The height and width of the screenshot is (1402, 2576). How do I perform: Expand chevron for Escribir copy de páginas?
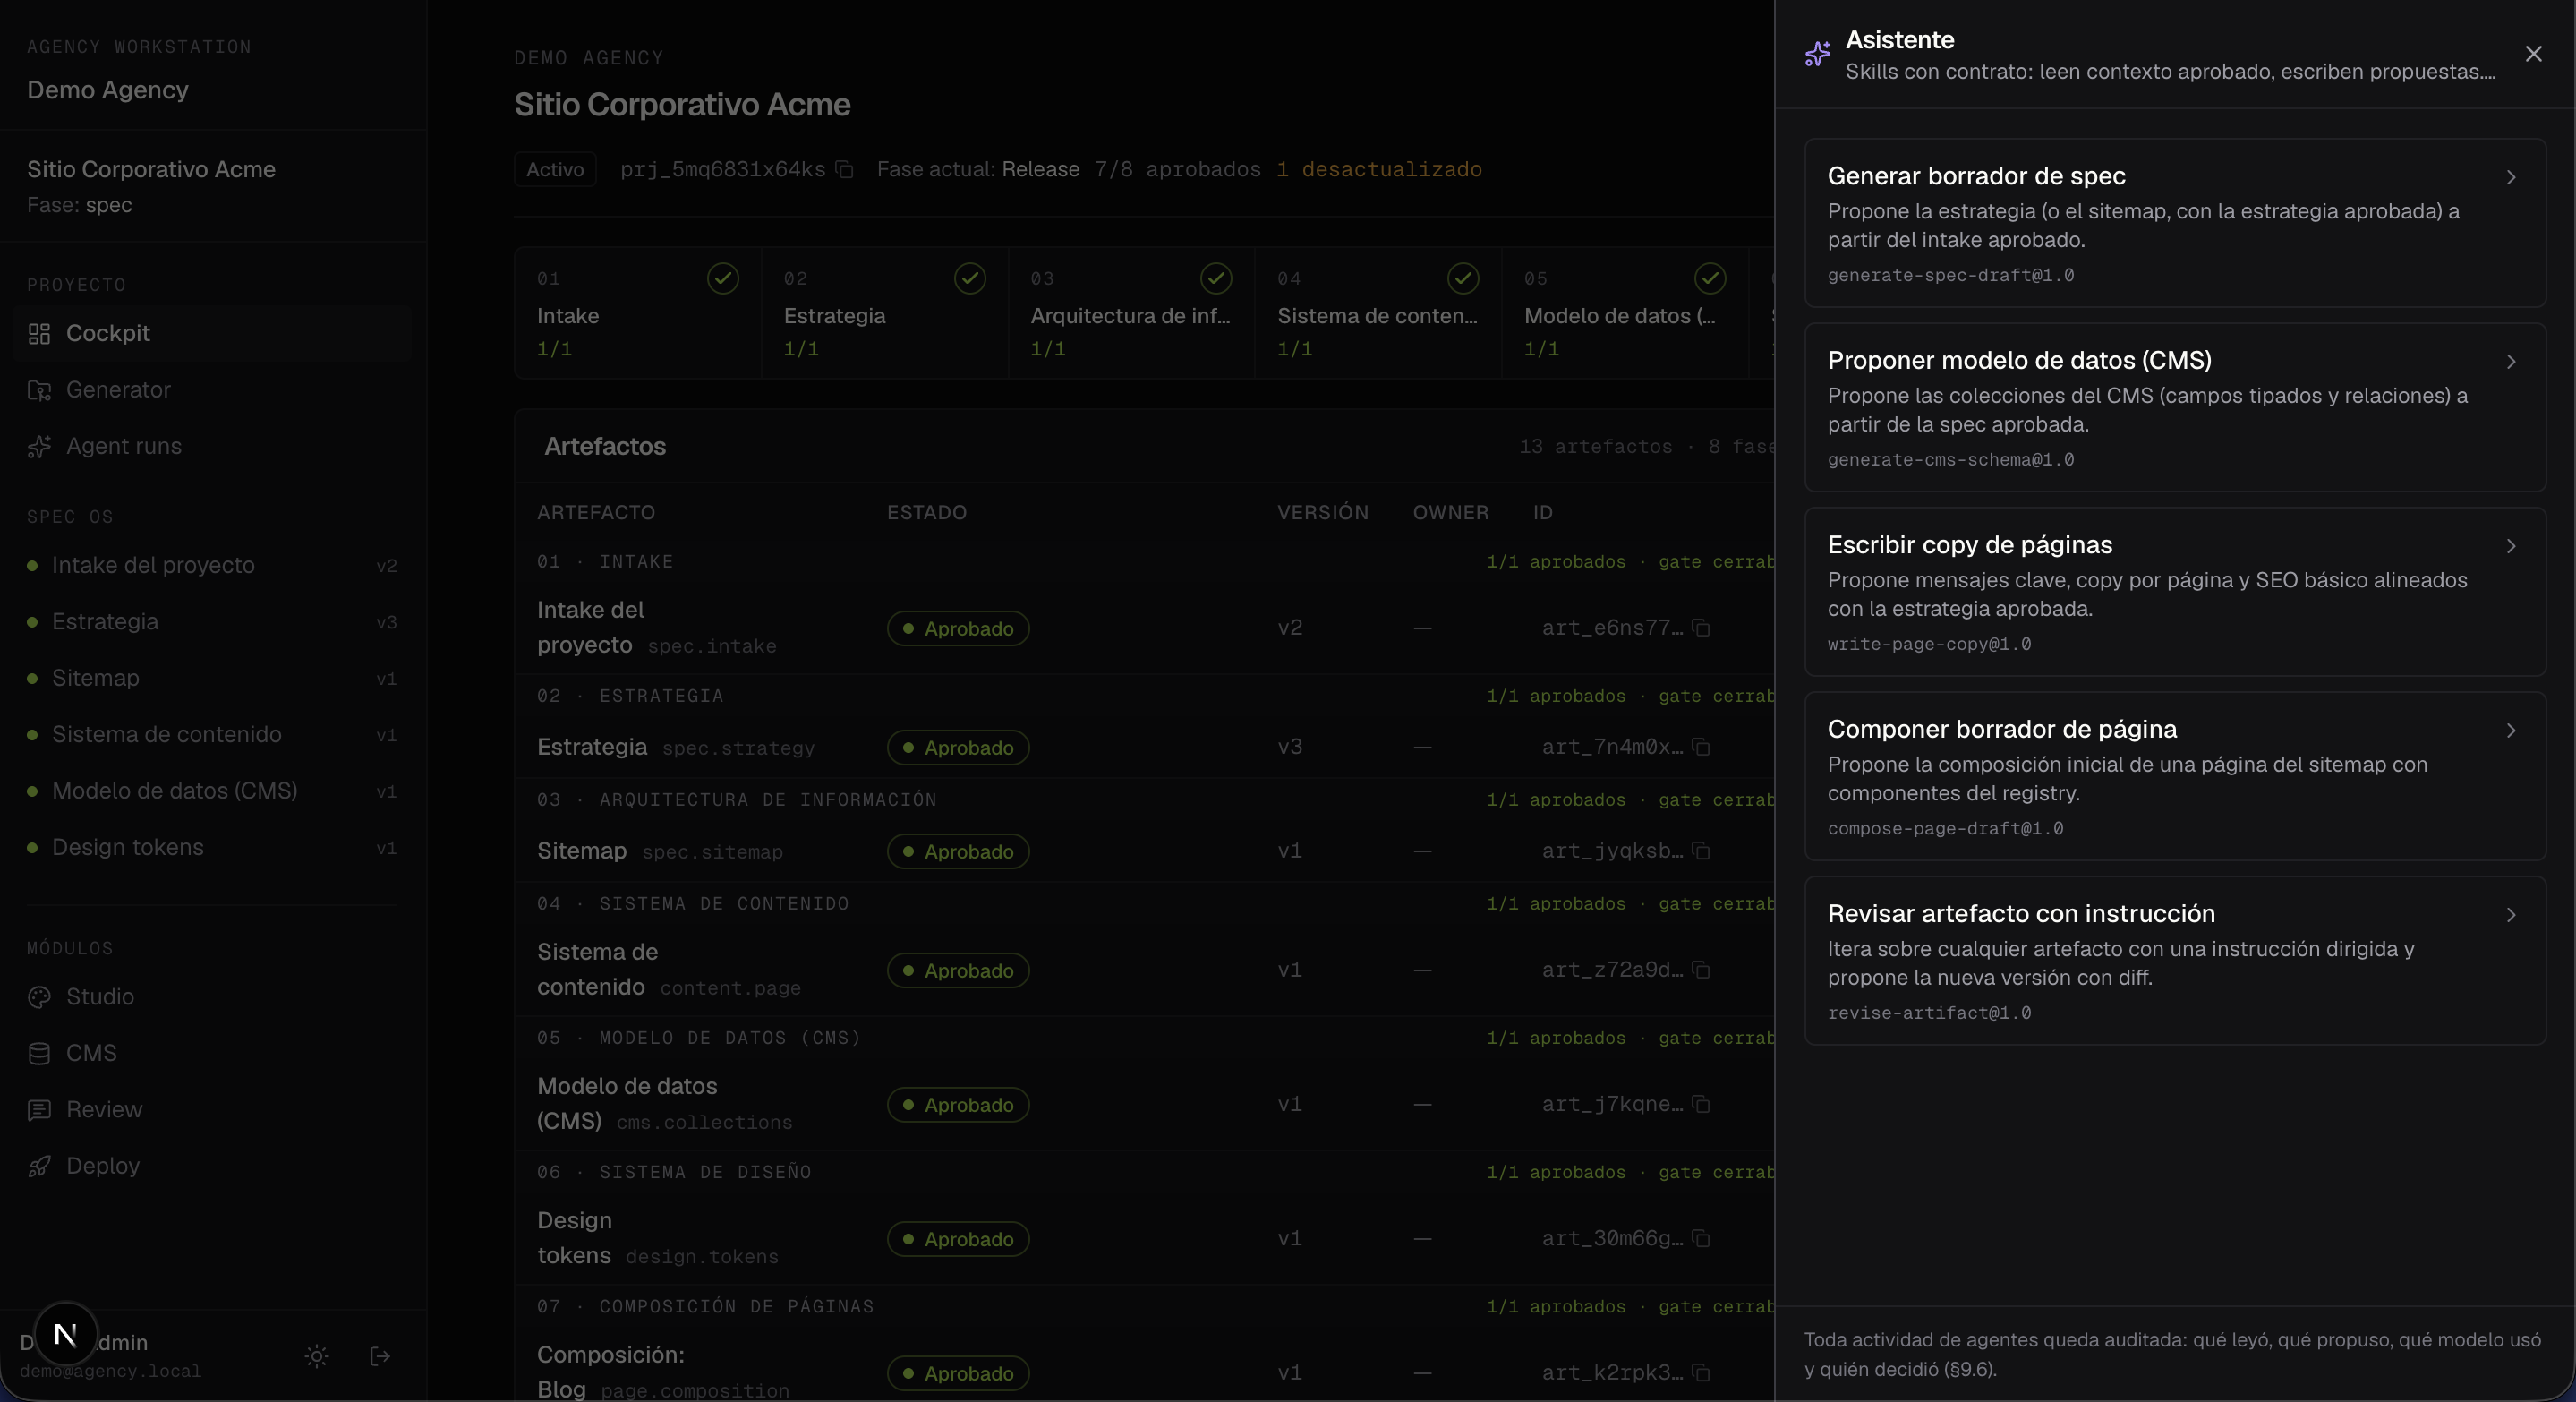(x=2511, y=546)
